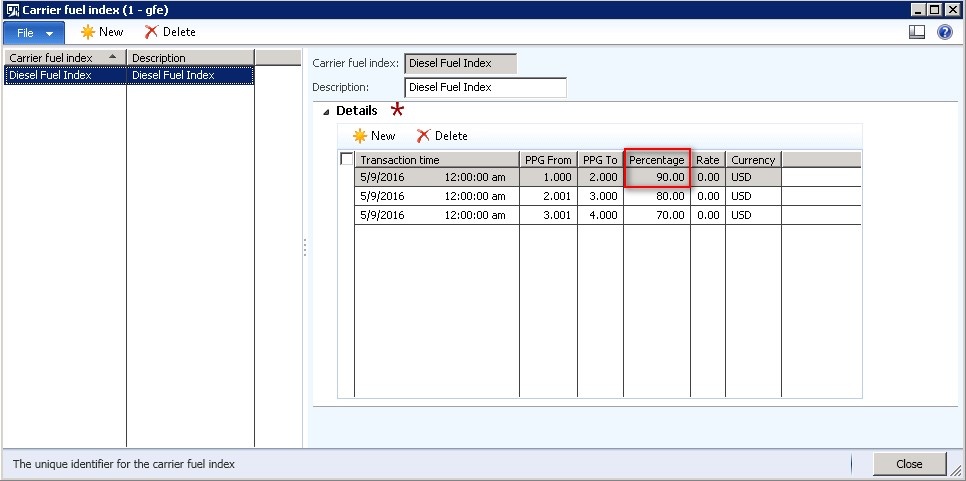Click the vertical splitter handle between panes

pos(305,248)
